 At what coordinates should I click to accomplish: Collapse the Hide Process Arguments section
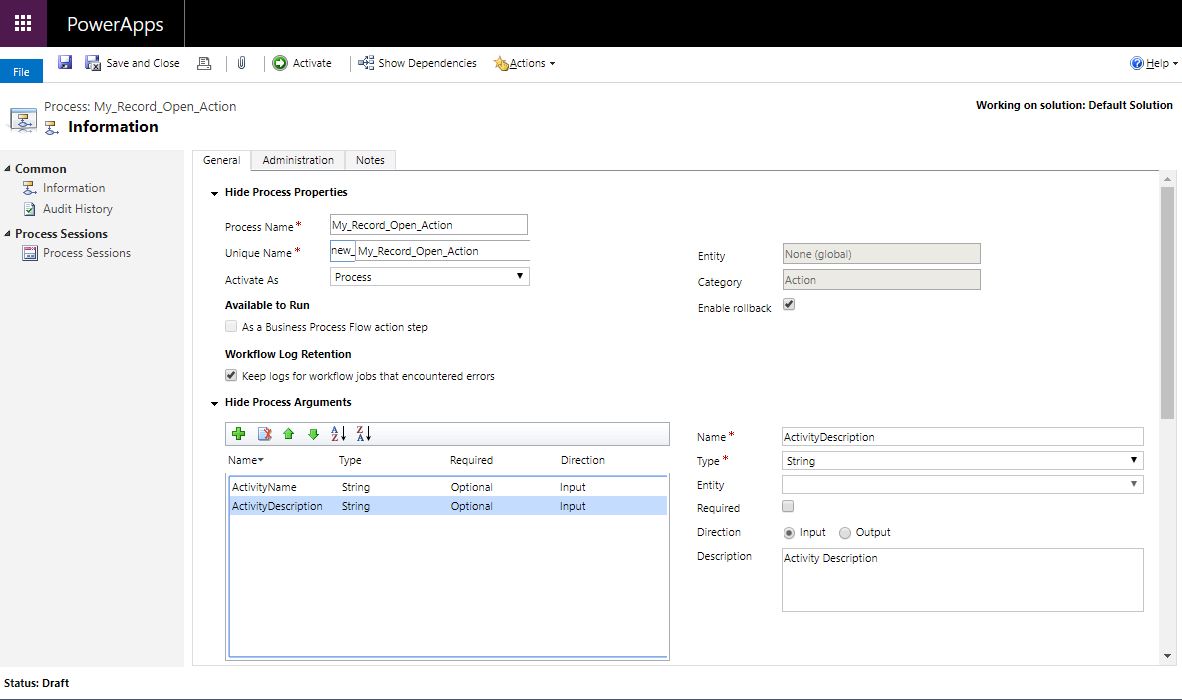click(x=213, y=403)
